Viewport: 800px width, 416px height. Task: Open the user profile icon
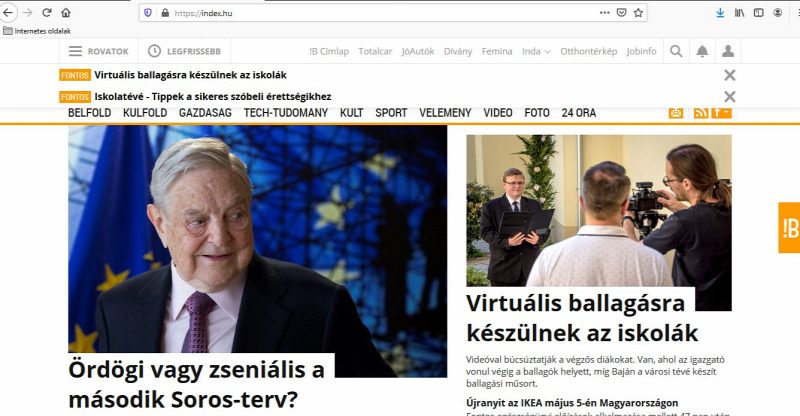(728, 51)
